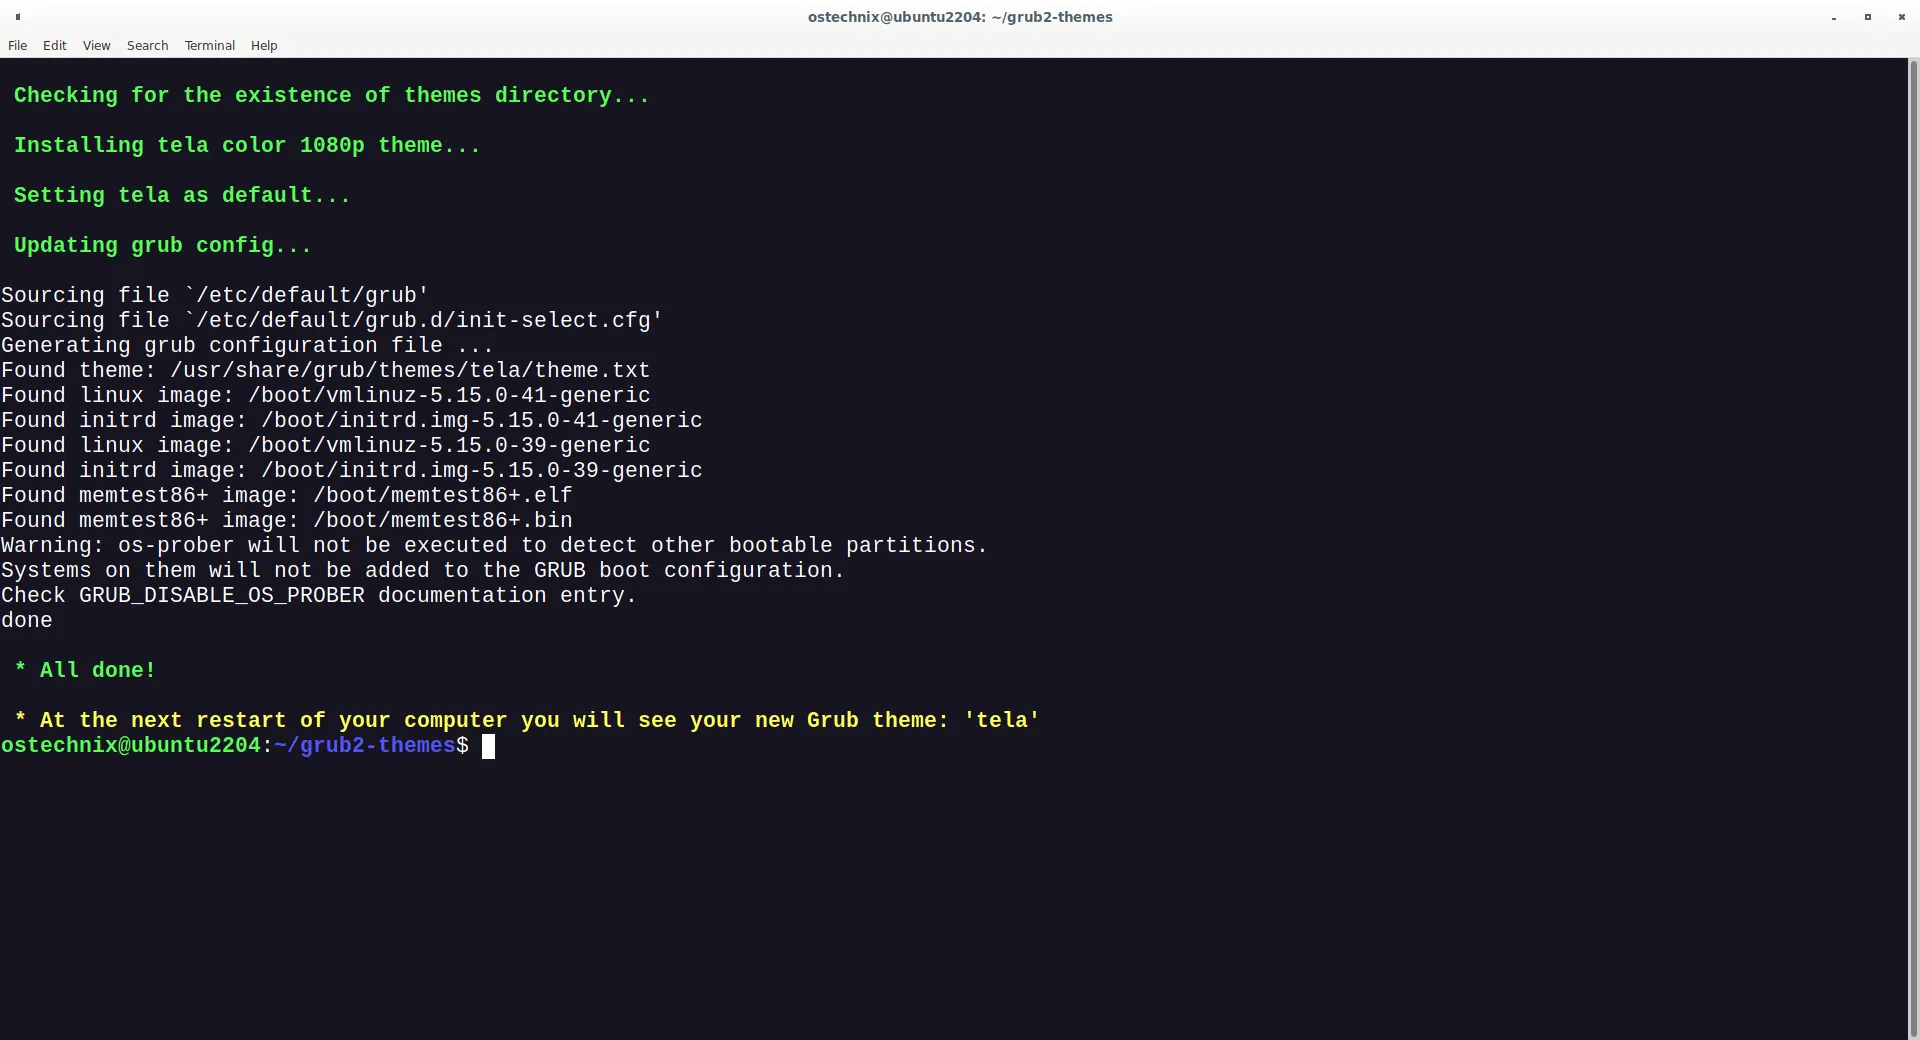Open the Help menu
This screenshot has height=1040, width=1920.
point(263,45)
